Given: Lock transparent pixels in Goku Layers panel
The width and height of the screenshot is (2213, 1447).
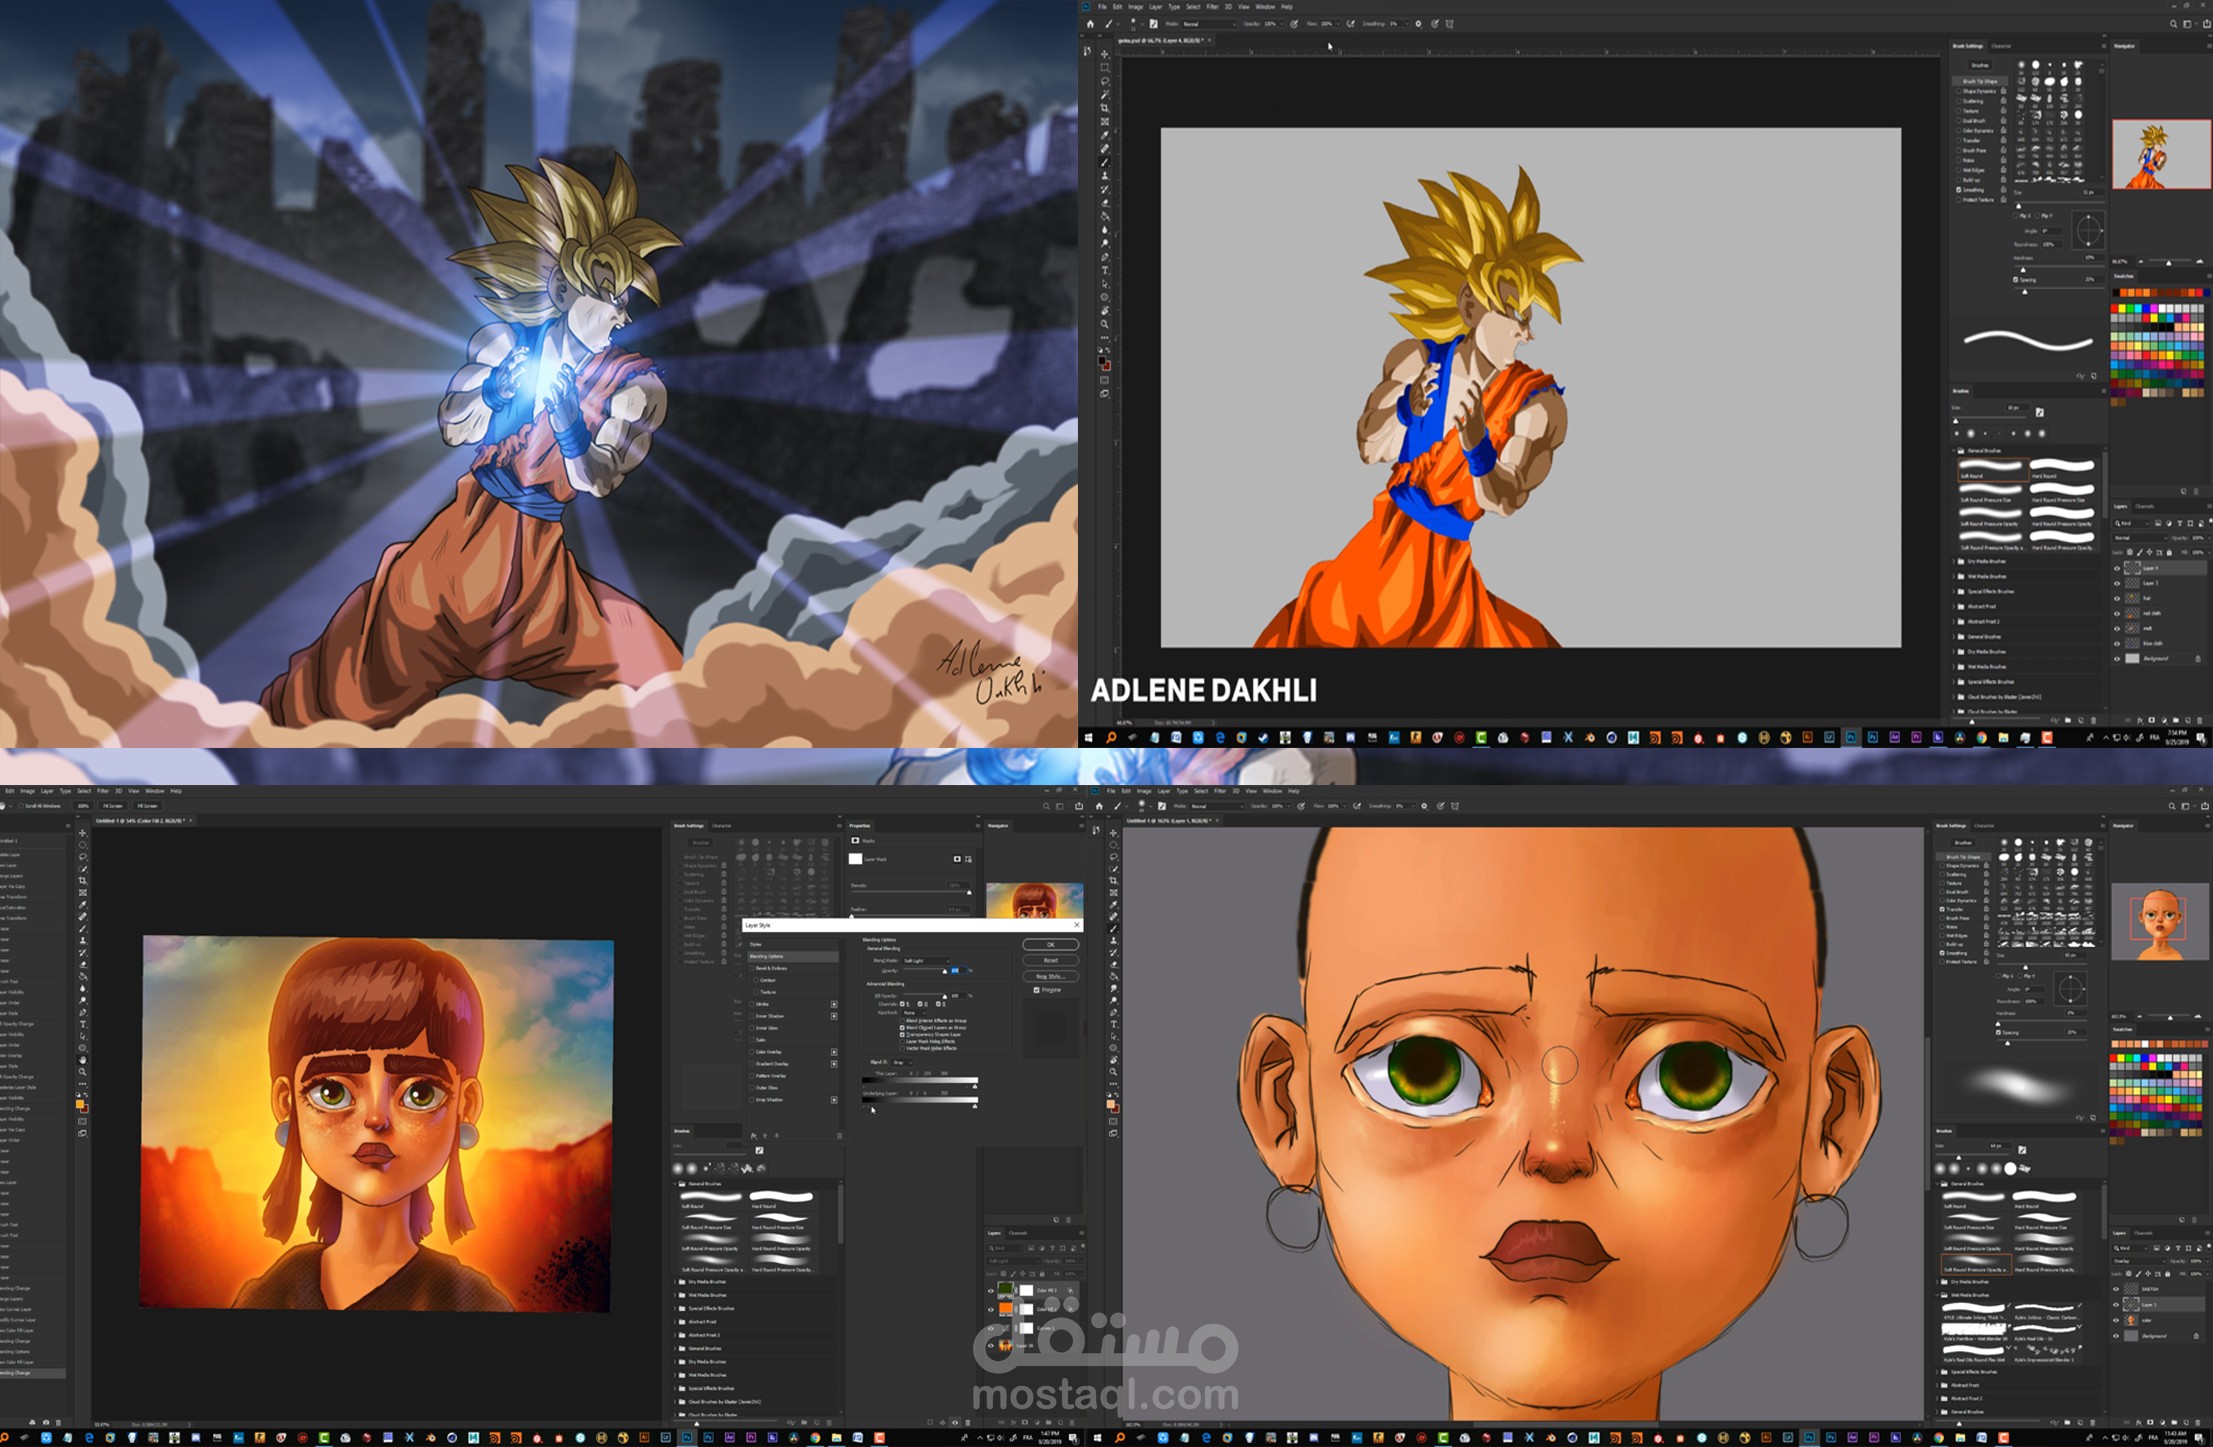Looking at the screenshot, I should (2130, 552).
